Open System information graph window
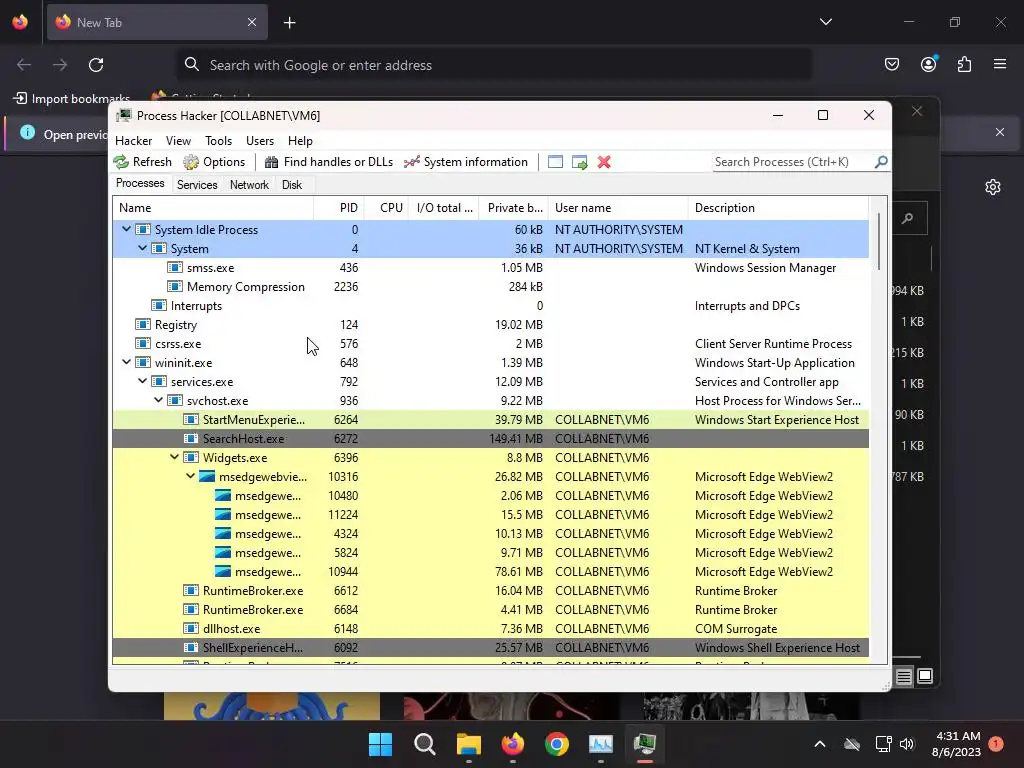The image size is (1024, 768). (x=466, y=162)
